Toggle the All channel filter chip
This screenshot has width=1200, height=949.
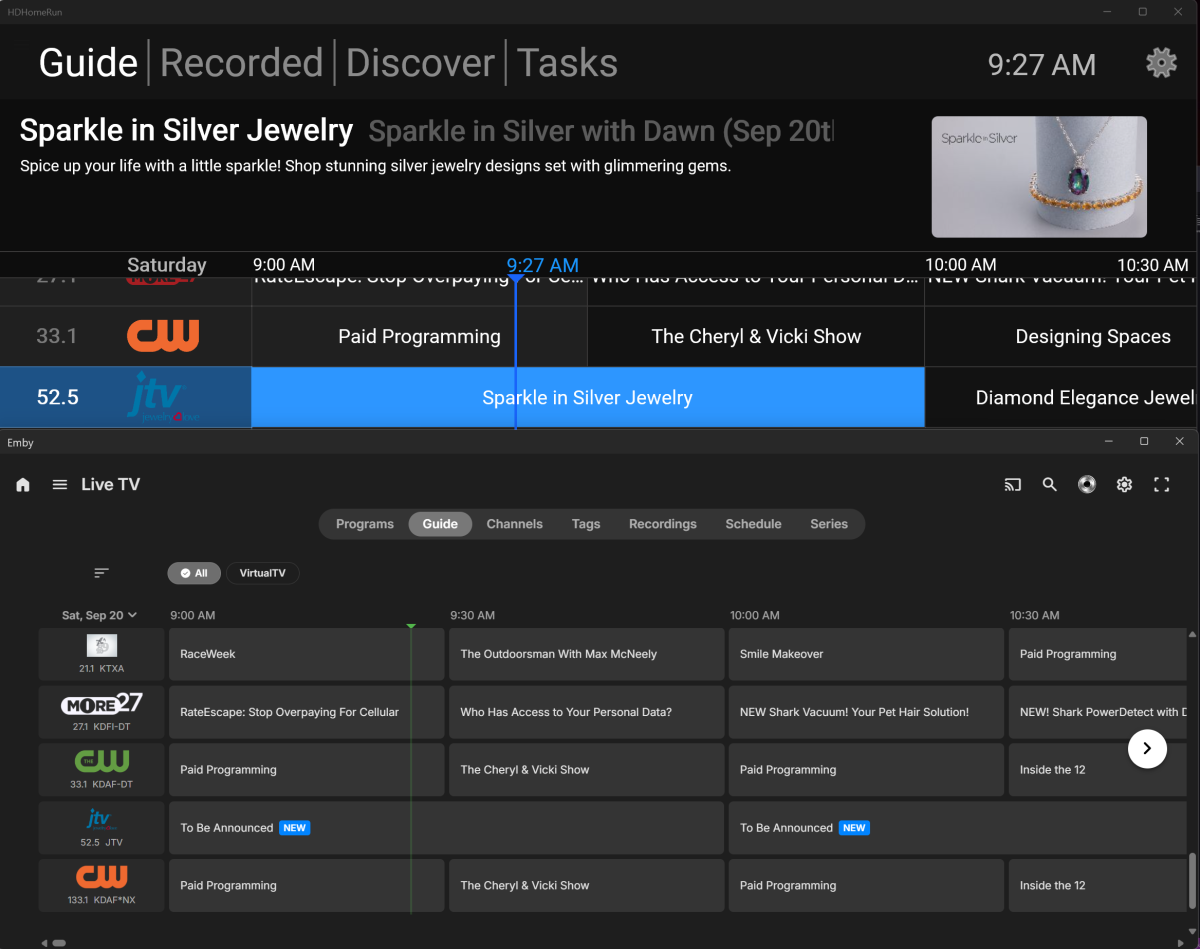194,573
